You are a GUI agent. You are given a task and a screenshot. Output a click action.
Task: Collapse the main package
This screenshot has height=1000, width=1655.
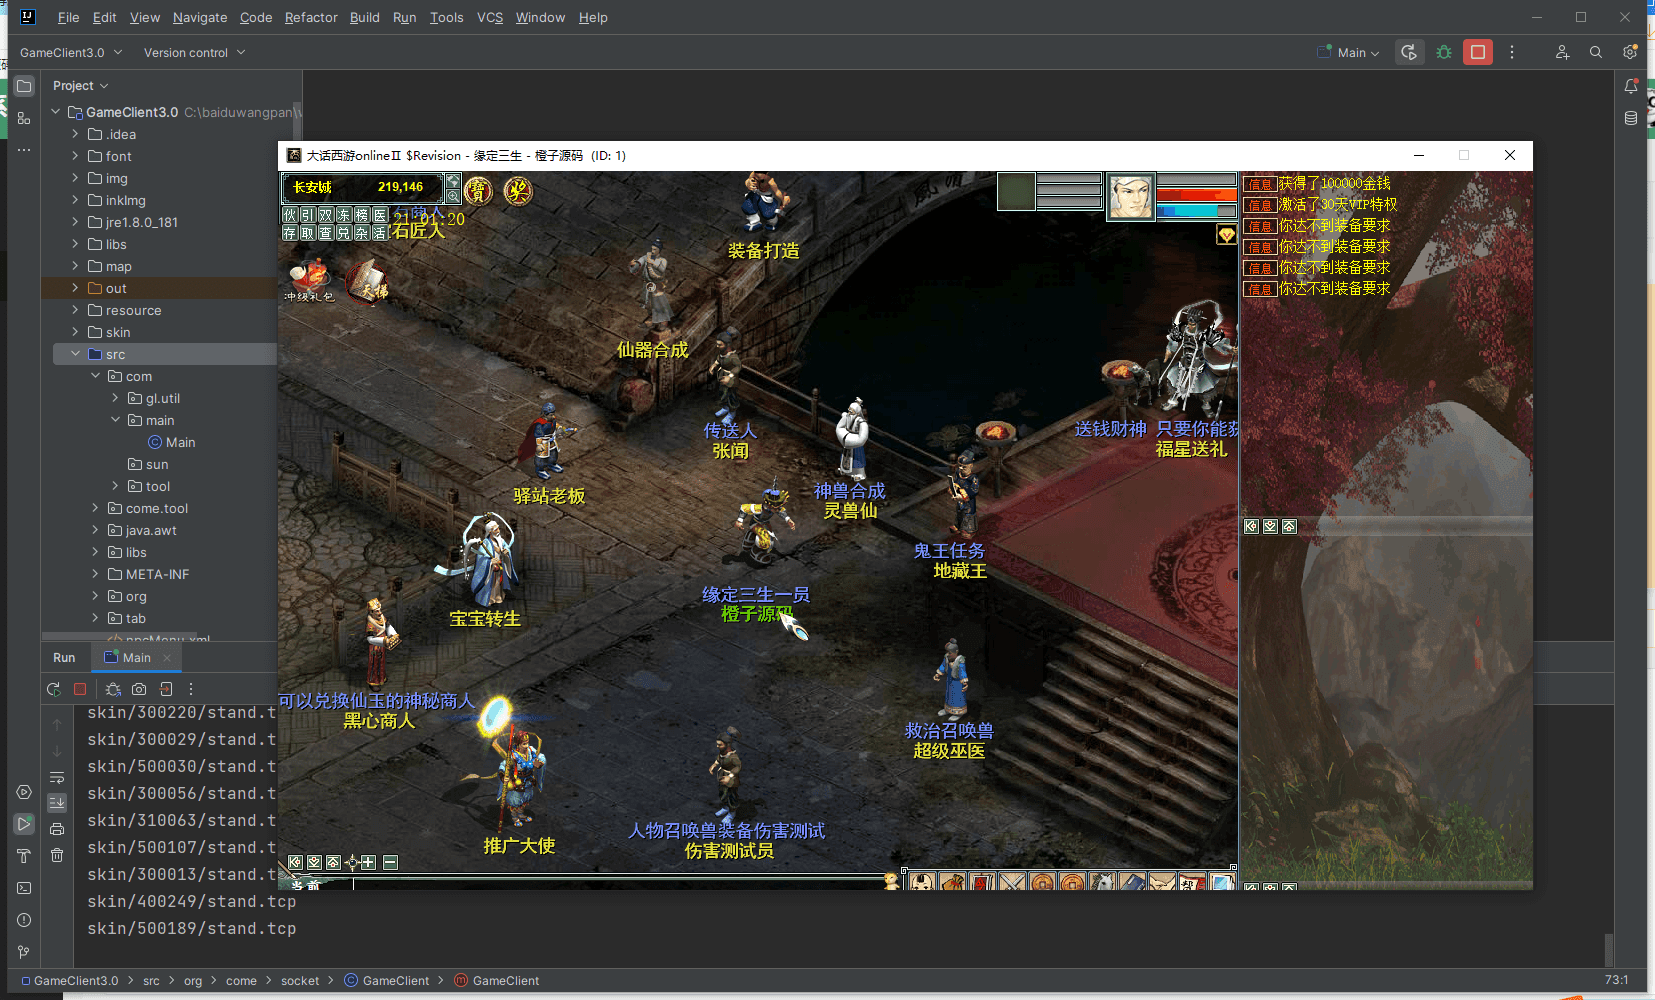pos(115,420)
